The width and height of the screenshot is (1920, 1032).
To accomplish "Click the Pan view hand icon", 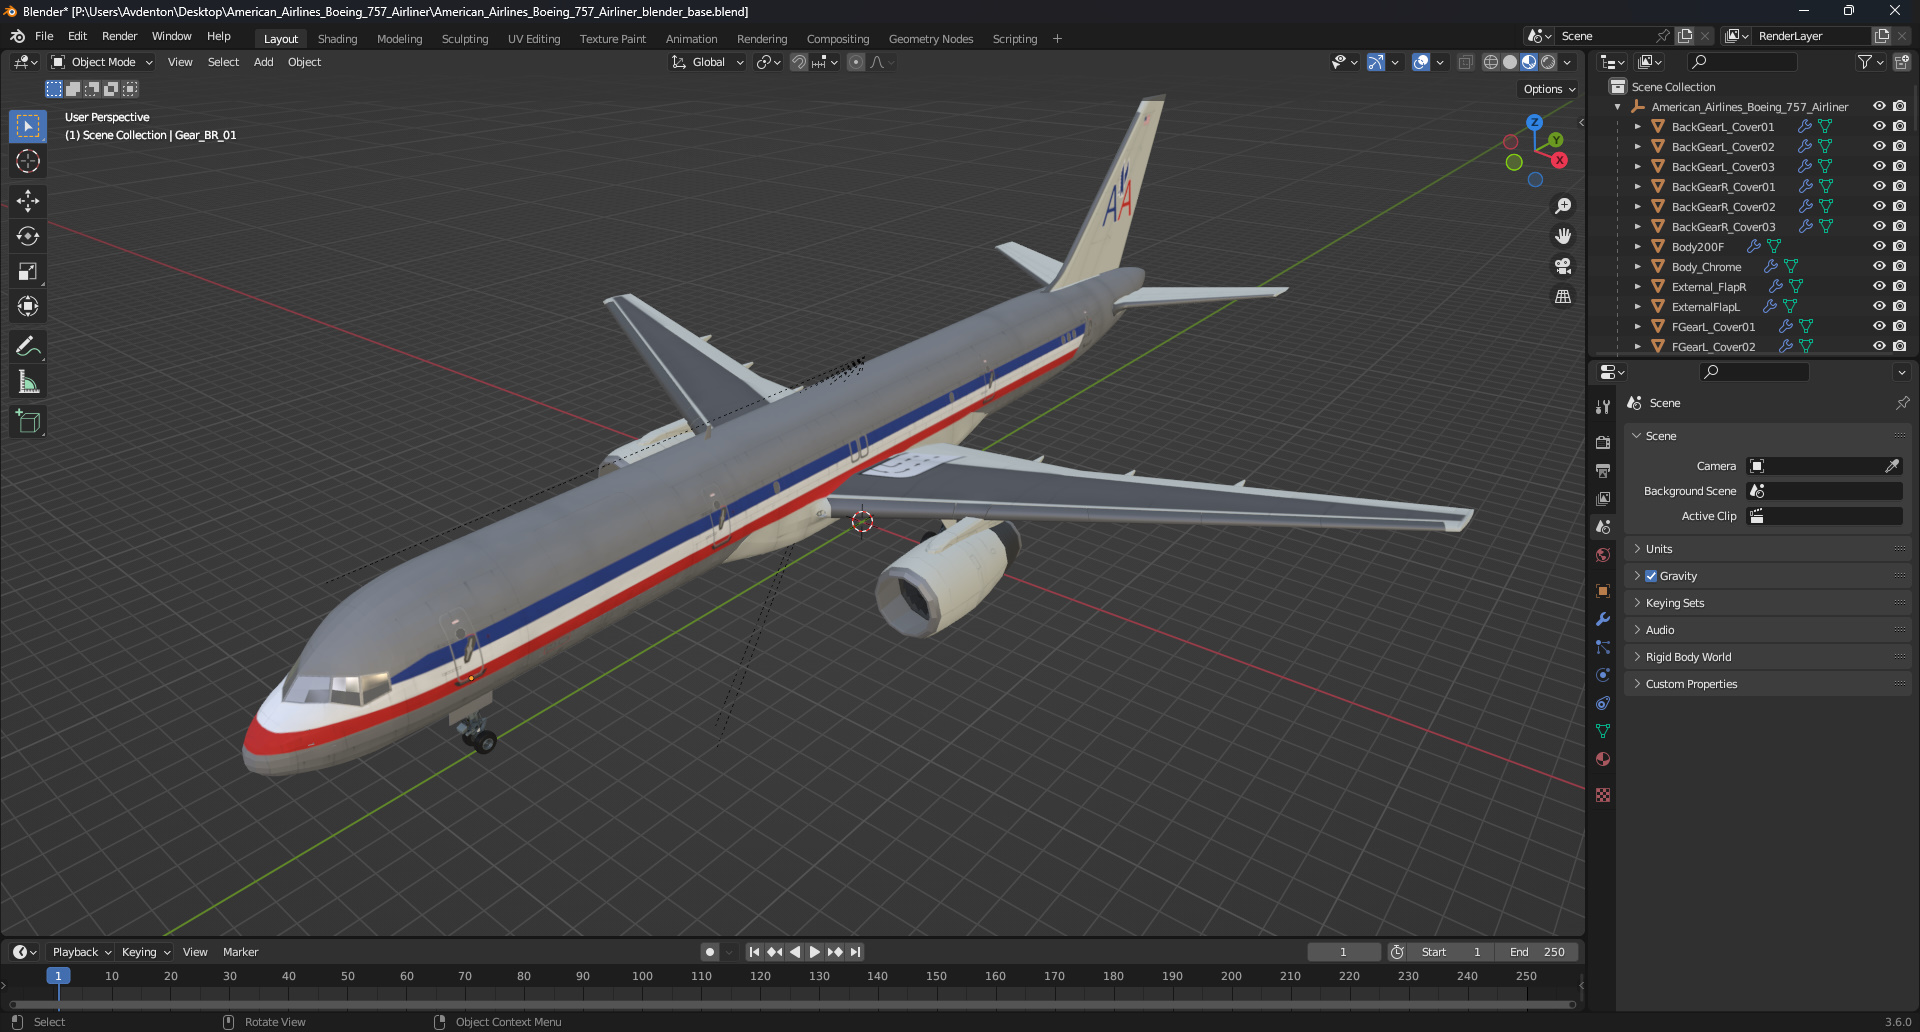I will [x=1563, y=236].
